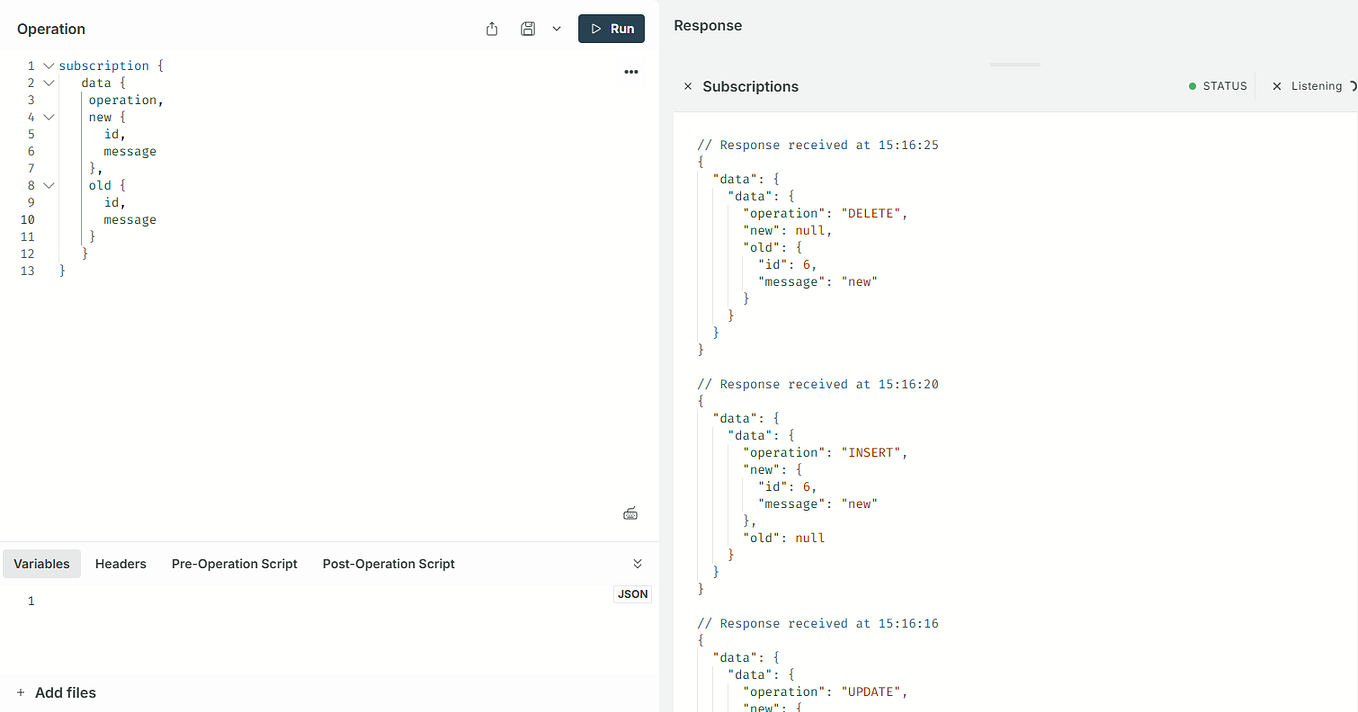Save the operation using the floppy disk icon
The width and height of the screenshot is (1358, 712).
click(527, 28)
